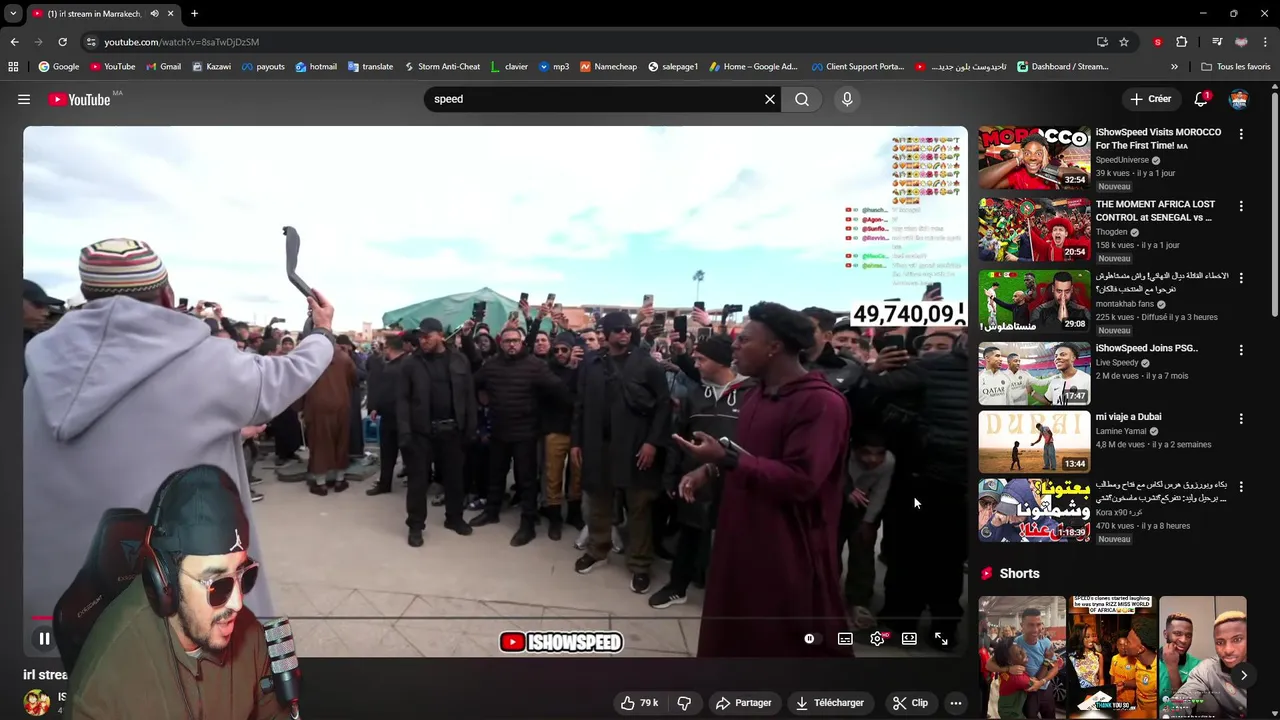Viewport: 1280px width, 720px height.
Task: Open the Gmail bookmark
Action: 164,67
